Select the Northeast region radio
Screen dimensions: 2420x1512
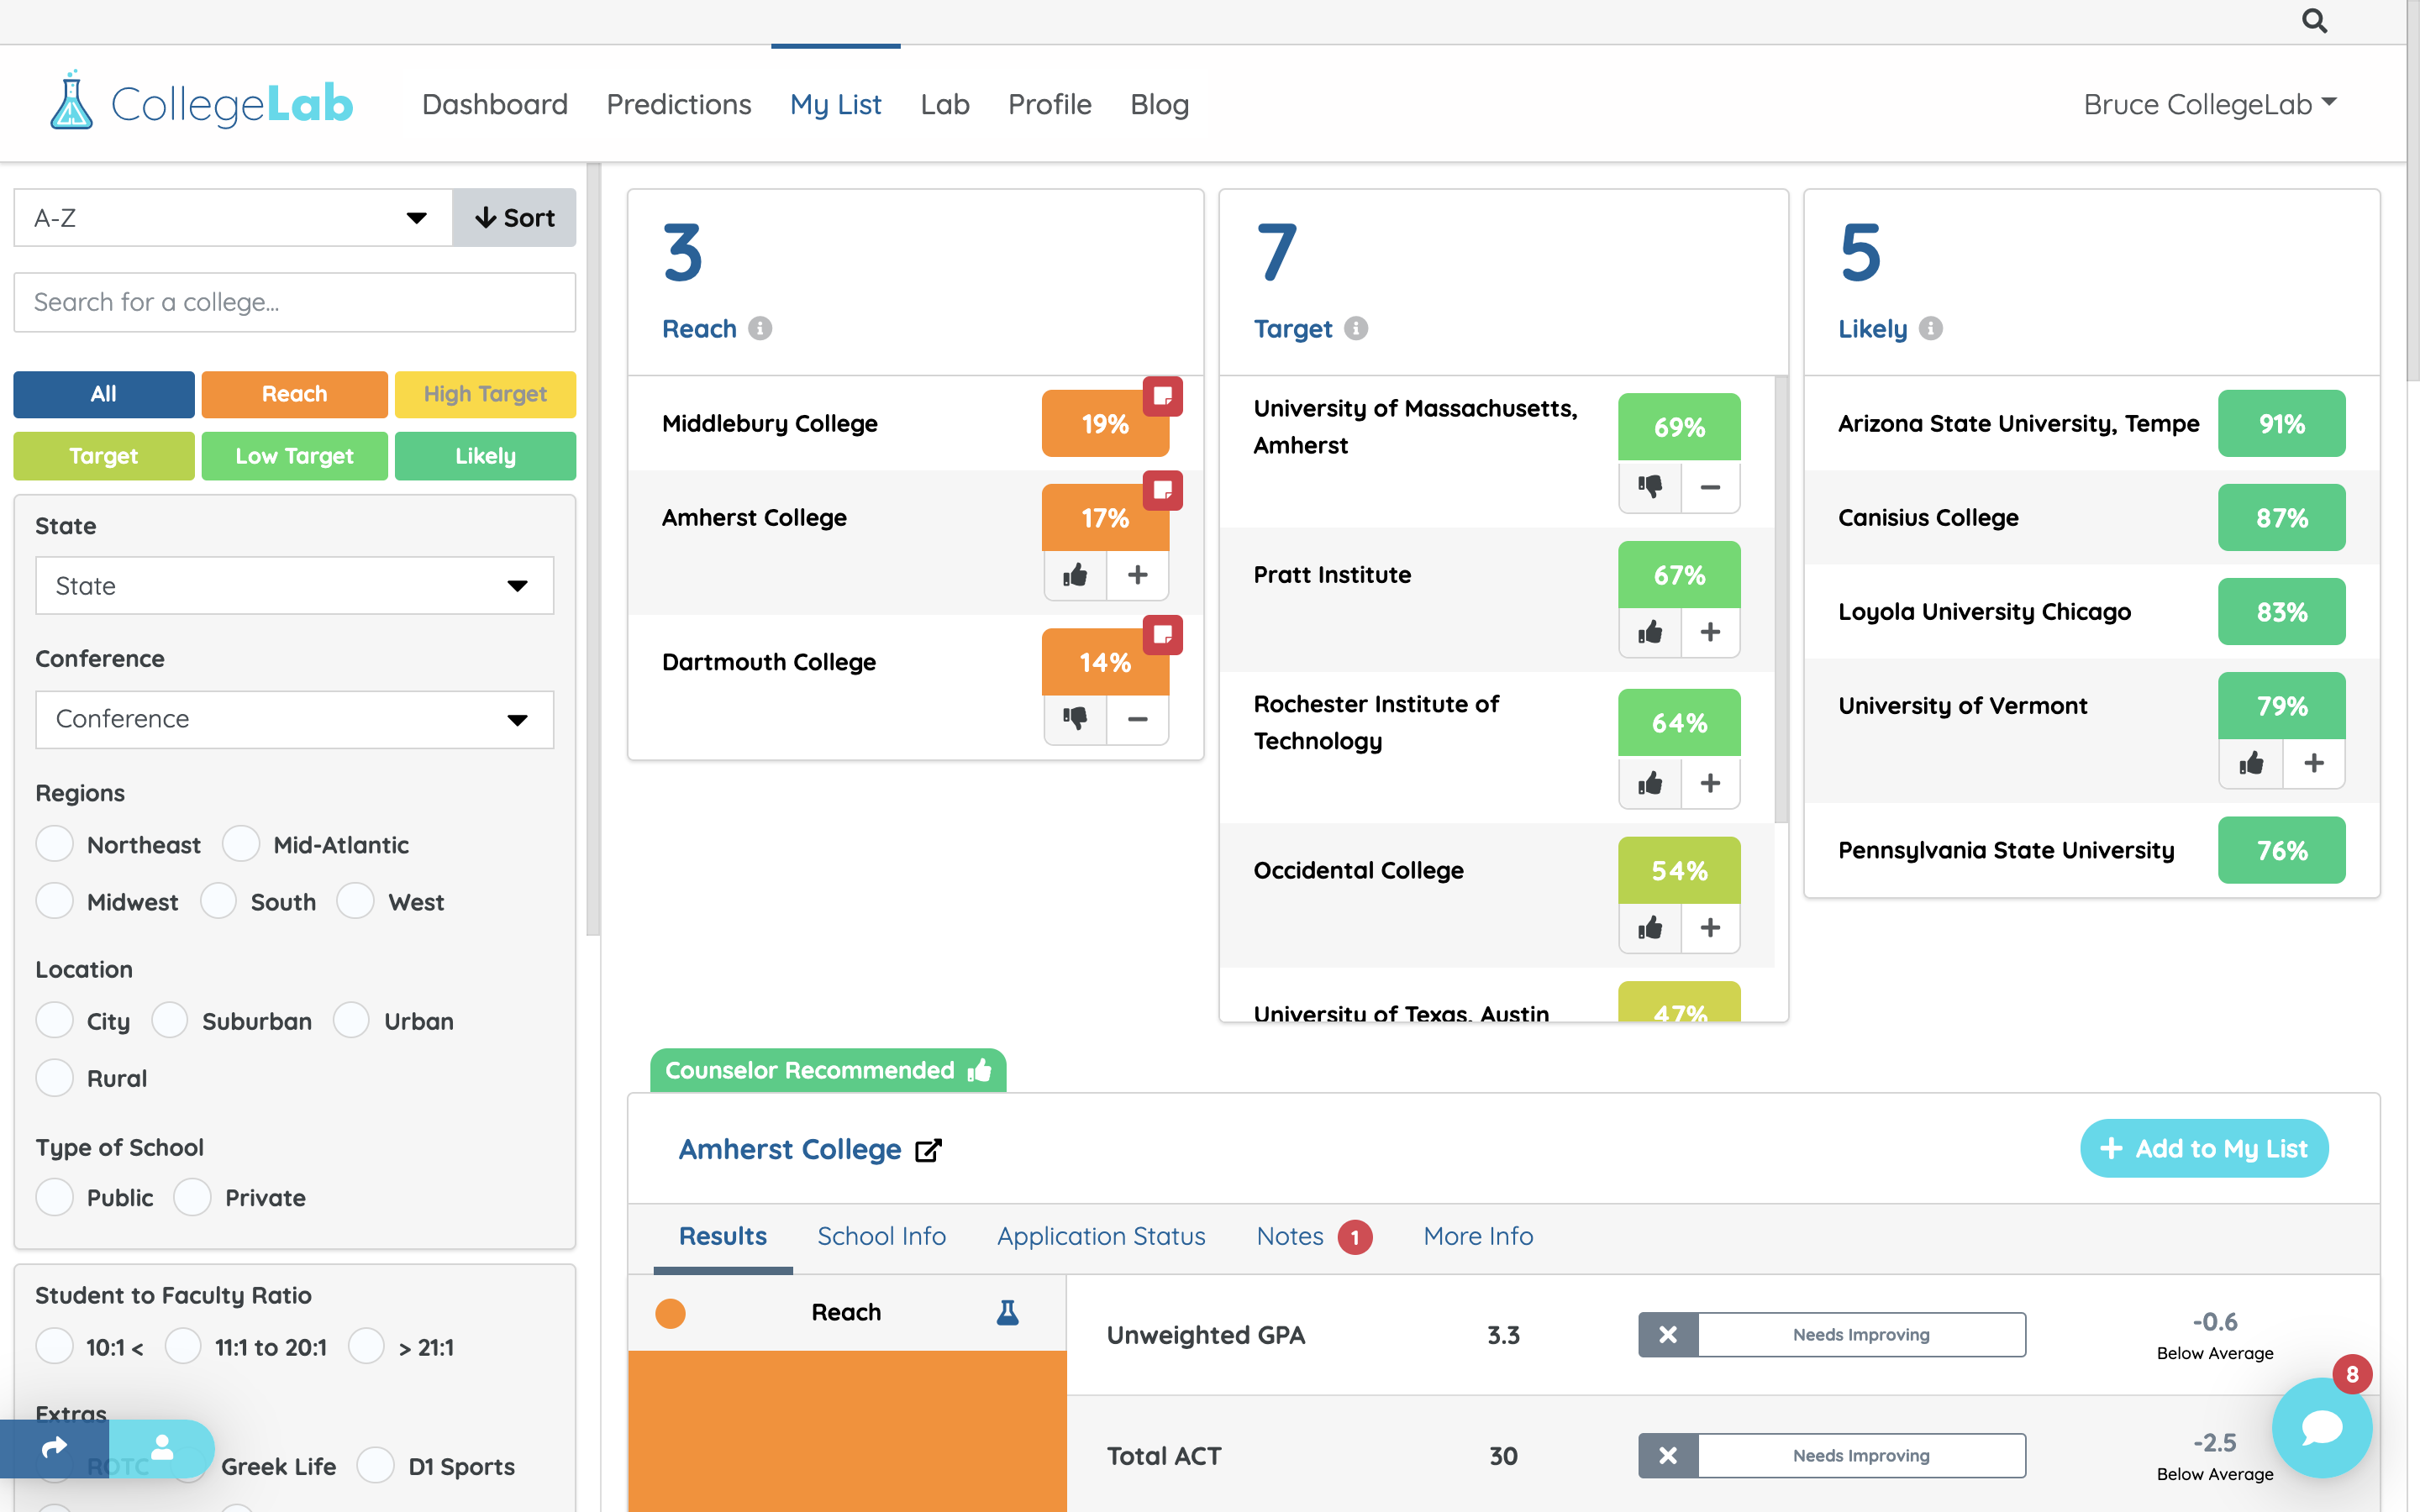pyautogui.click(x=54, y=844)
